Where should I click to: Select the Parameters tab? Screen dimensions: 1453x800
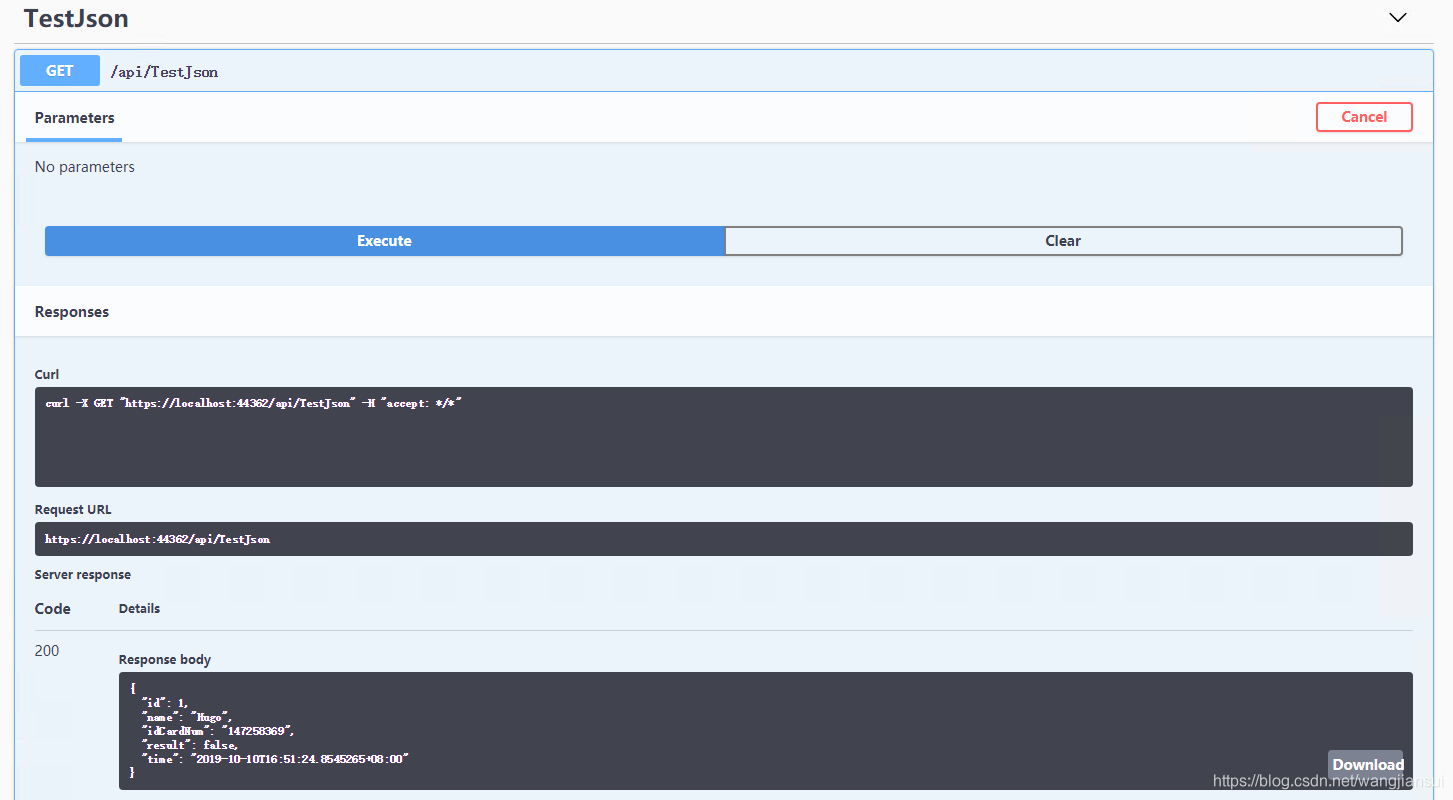[75, 118]
